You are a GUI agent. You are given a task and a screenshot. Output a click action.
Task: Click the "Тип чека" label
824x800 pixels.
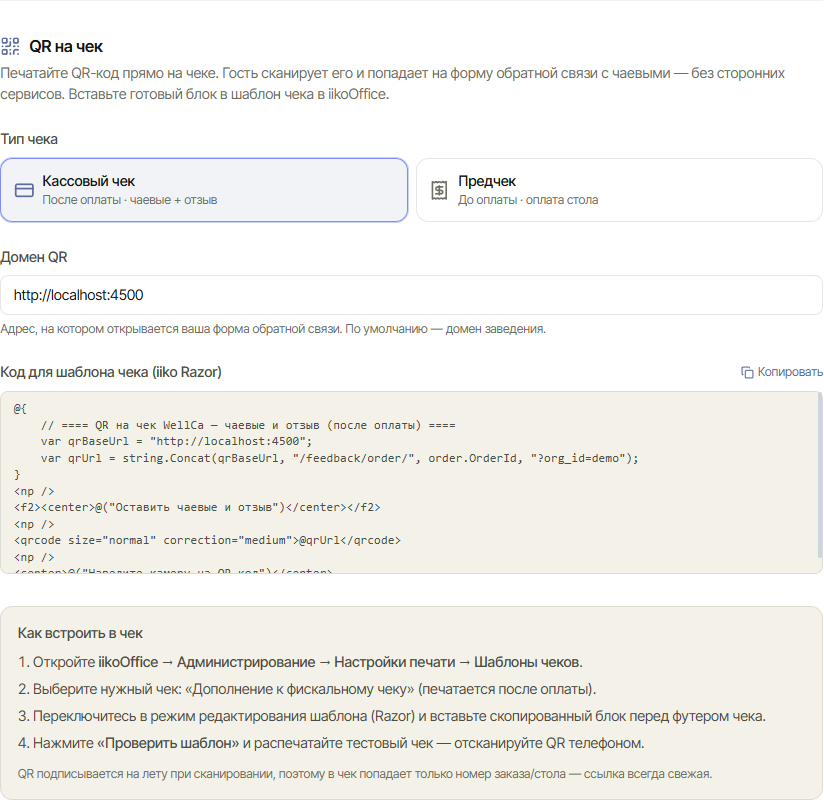pos(29,139)
